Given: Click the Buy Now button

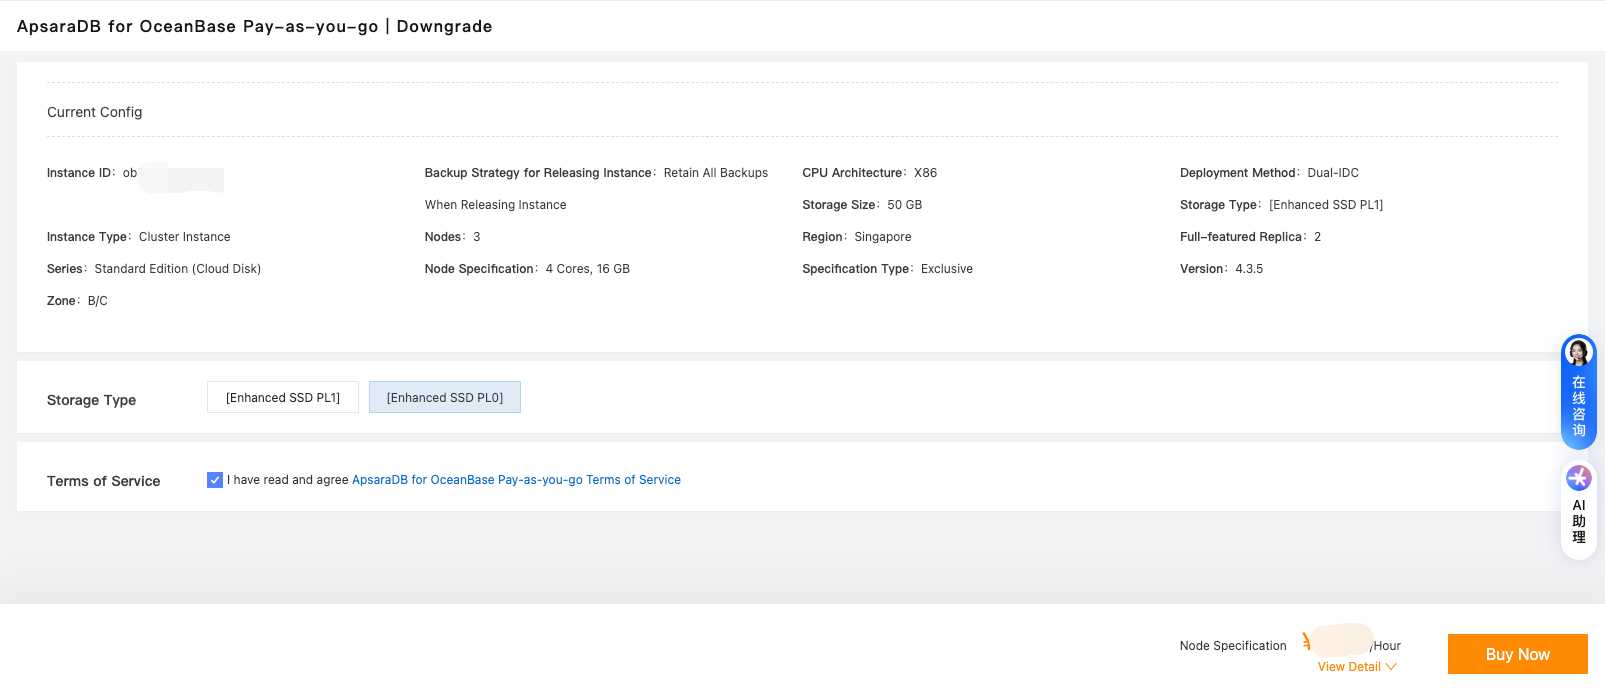Looking at the screenshot, I should 1517,654.
